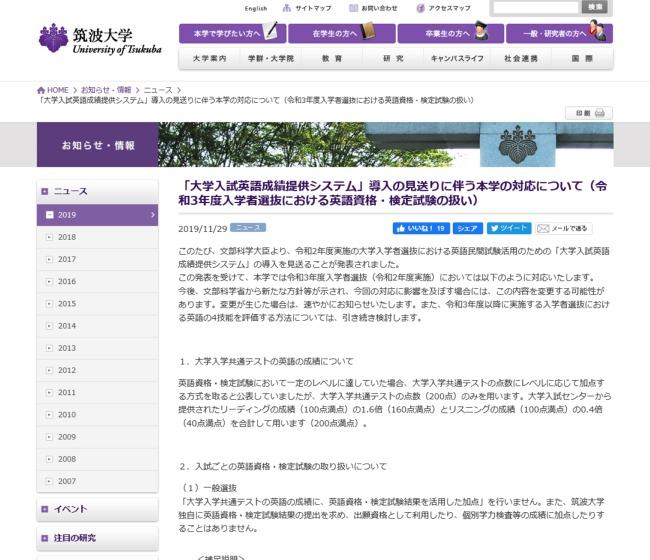Screen dimensions: 650x560
Task: Click the お知らせ・情報 purple banner heading
Action: coord(98,145)
